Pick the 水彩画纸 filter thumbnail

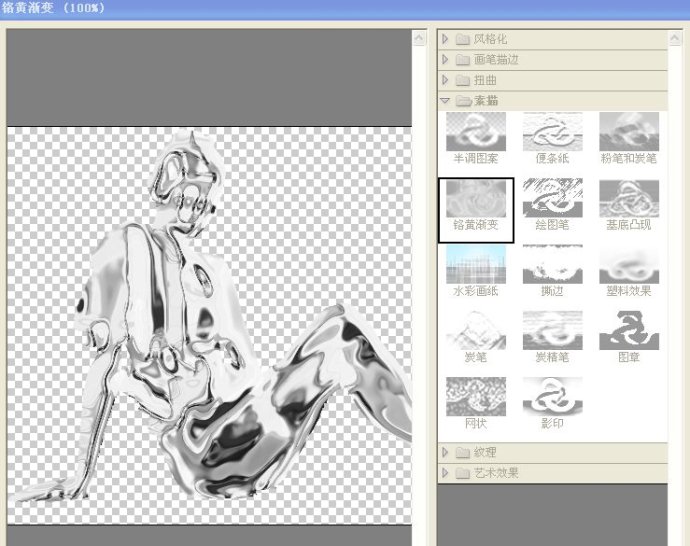(475, 265)
